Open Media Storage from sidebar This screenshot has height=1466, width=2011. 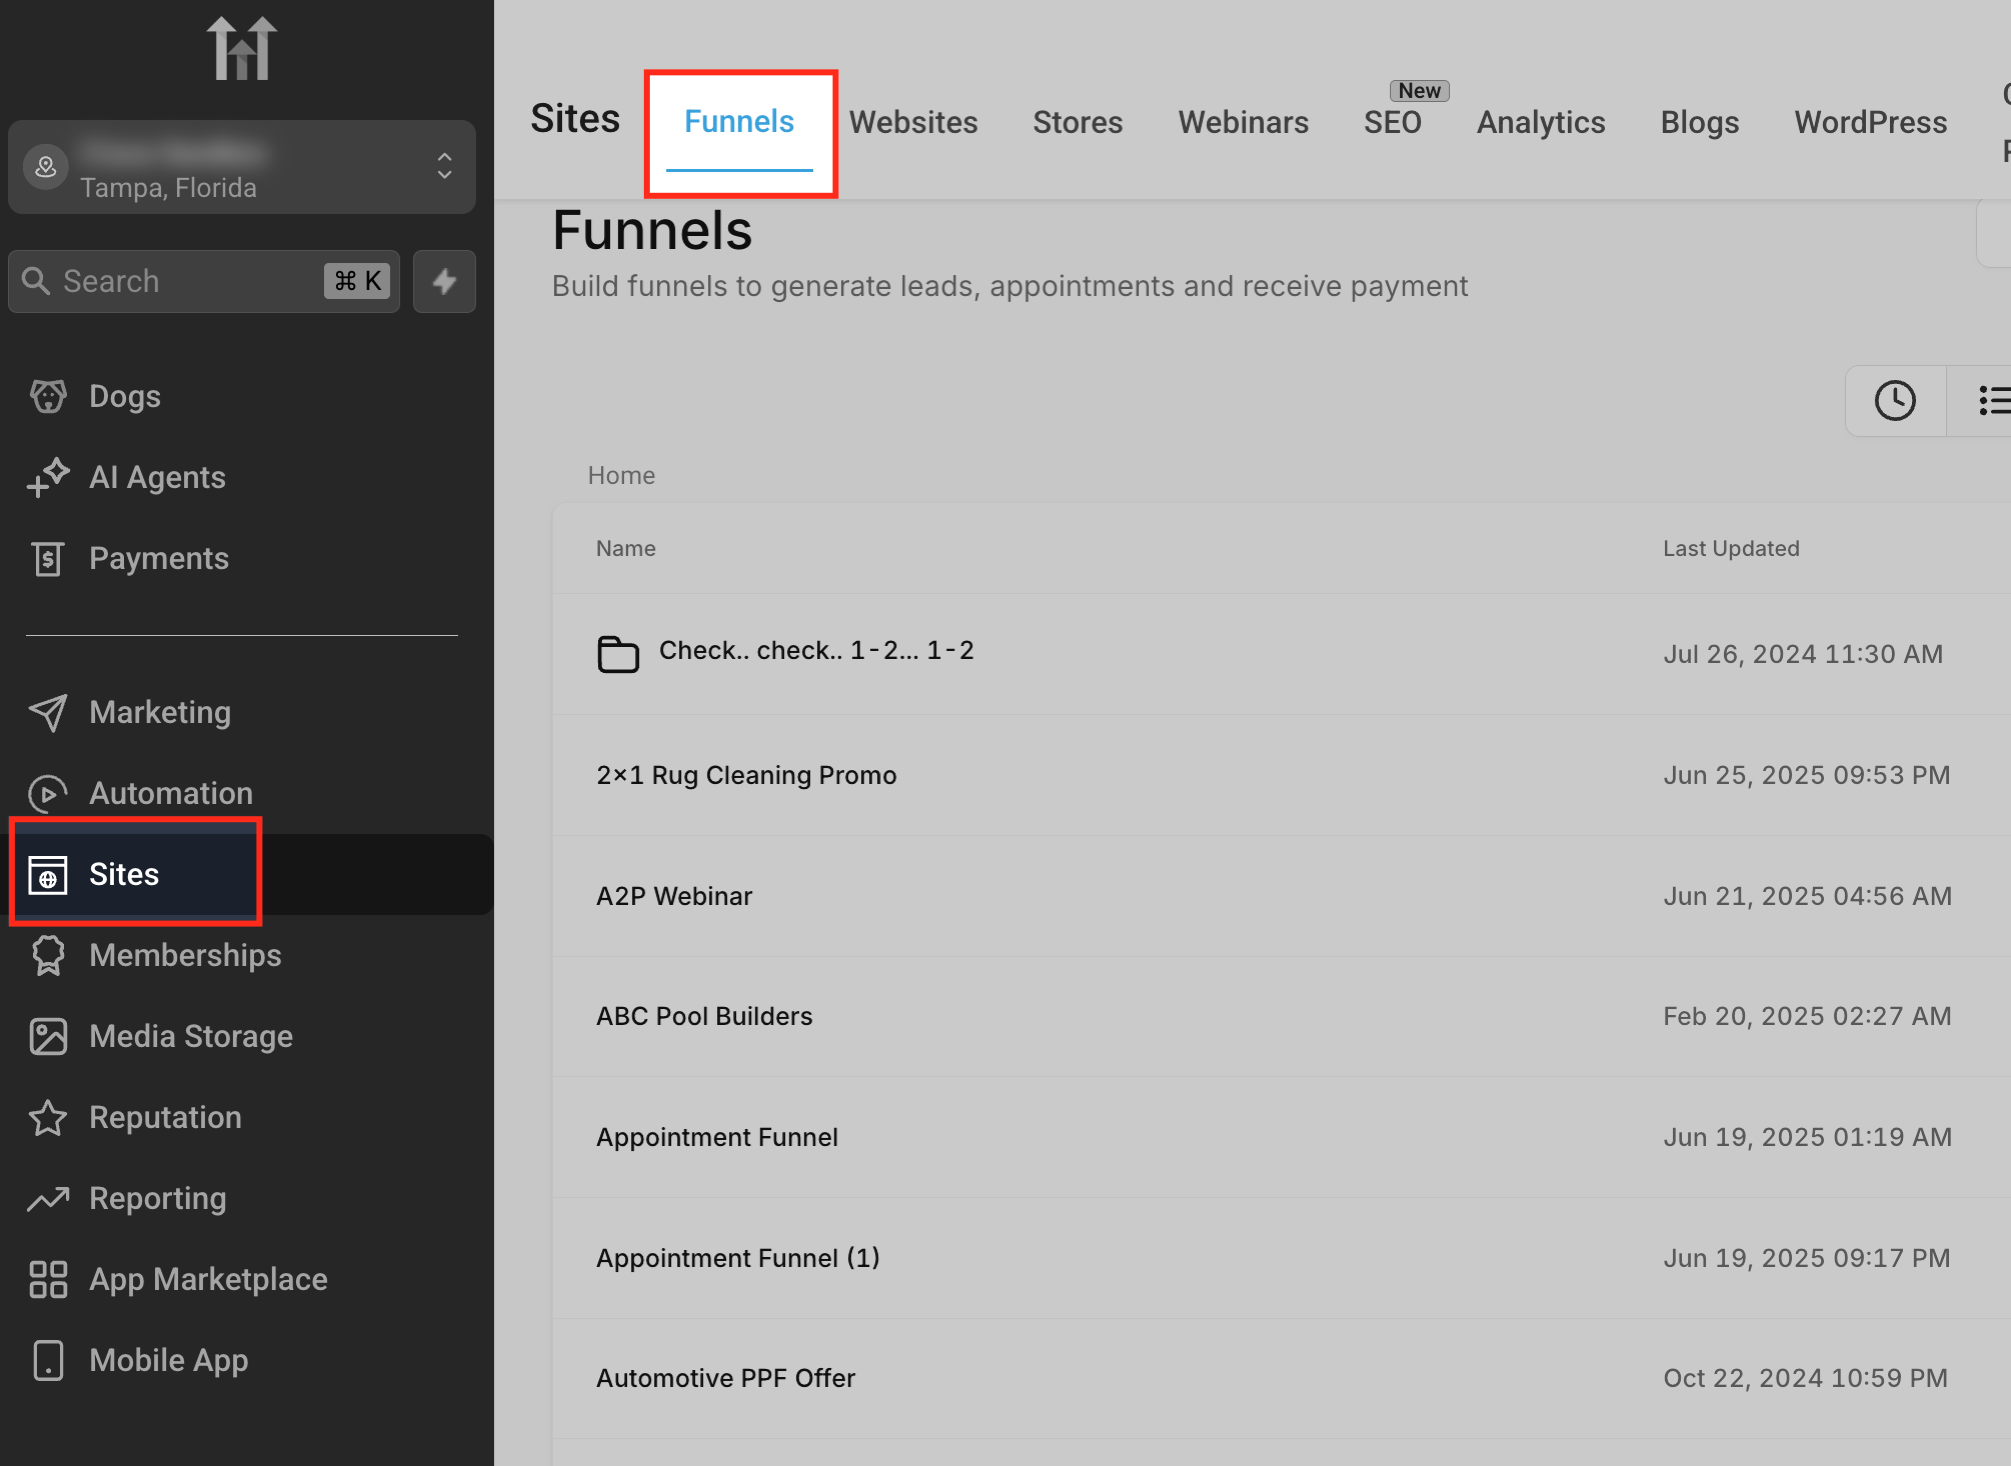190,1037
